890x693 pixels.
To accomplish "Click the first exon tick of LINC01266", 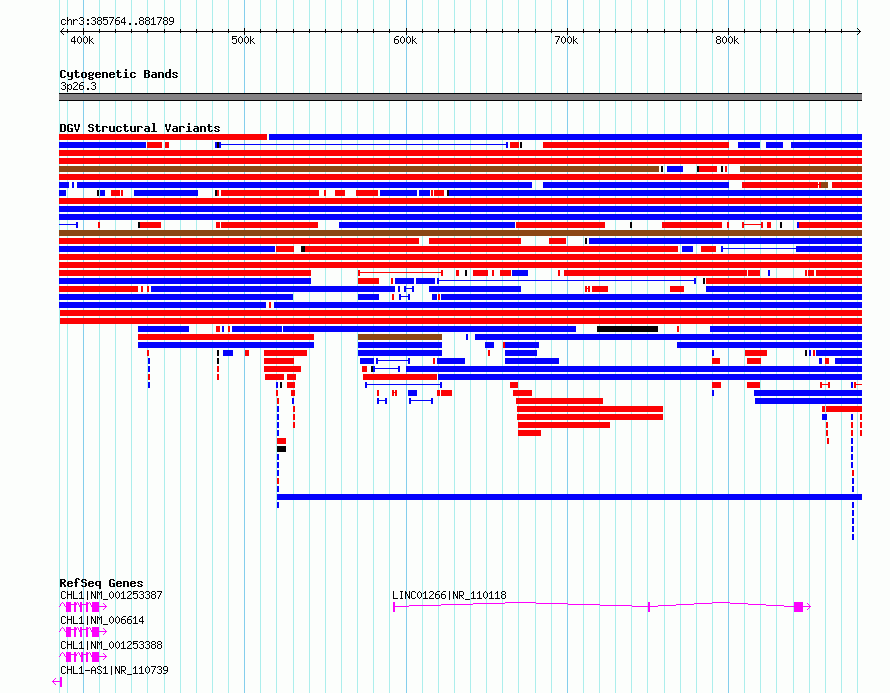I will pos(394,607).
